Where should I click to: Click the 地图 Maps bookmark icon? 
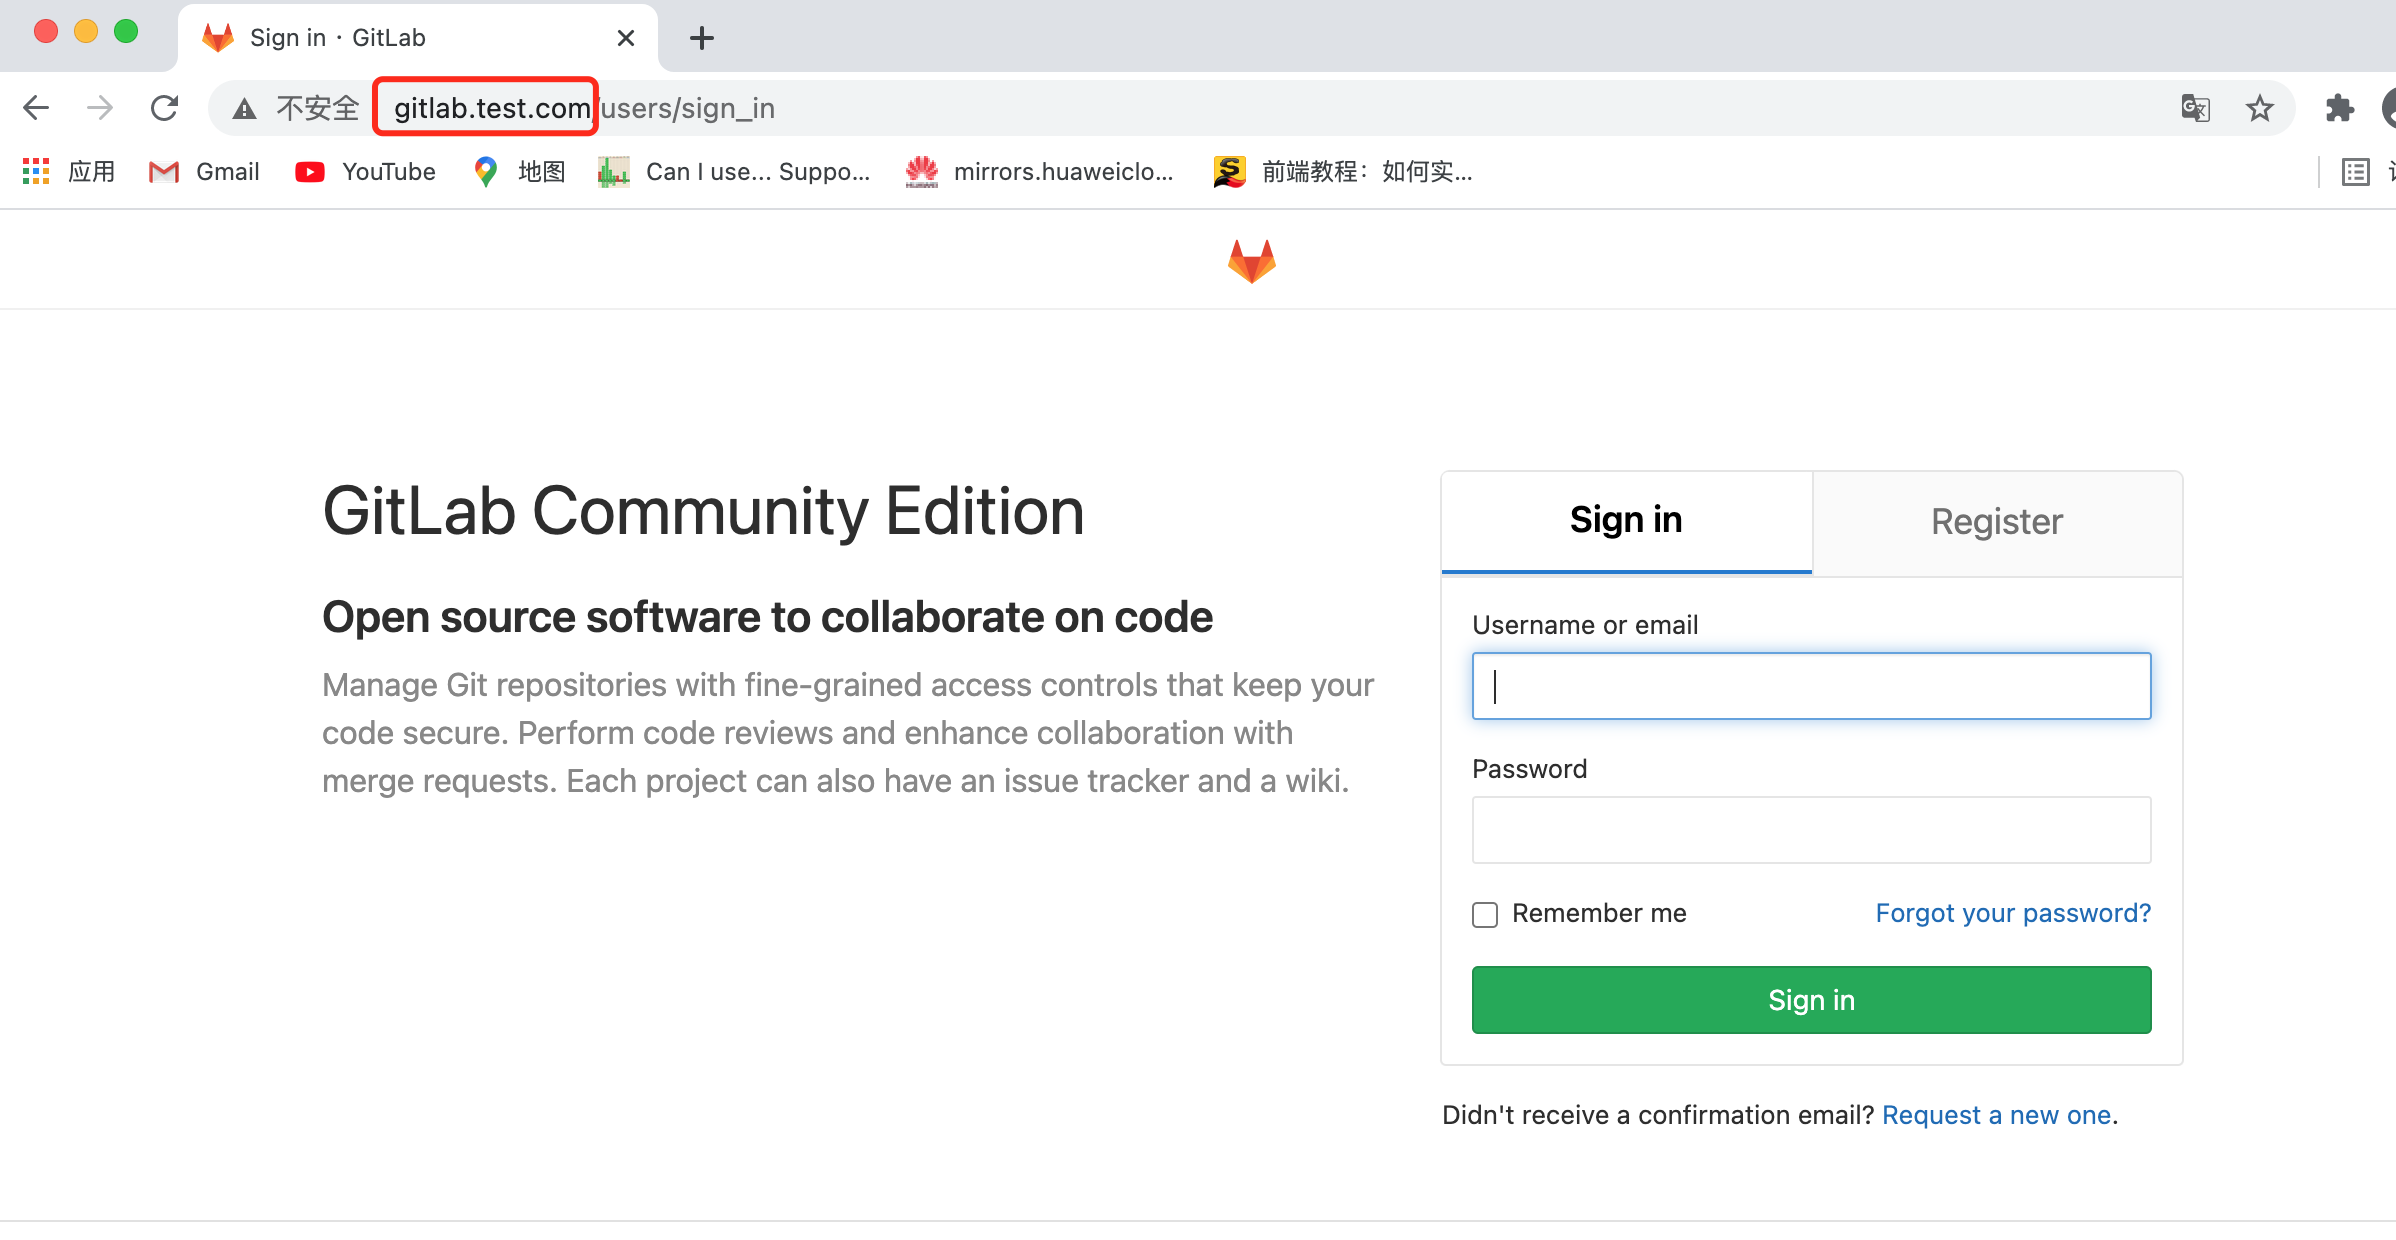click(486, 171)
